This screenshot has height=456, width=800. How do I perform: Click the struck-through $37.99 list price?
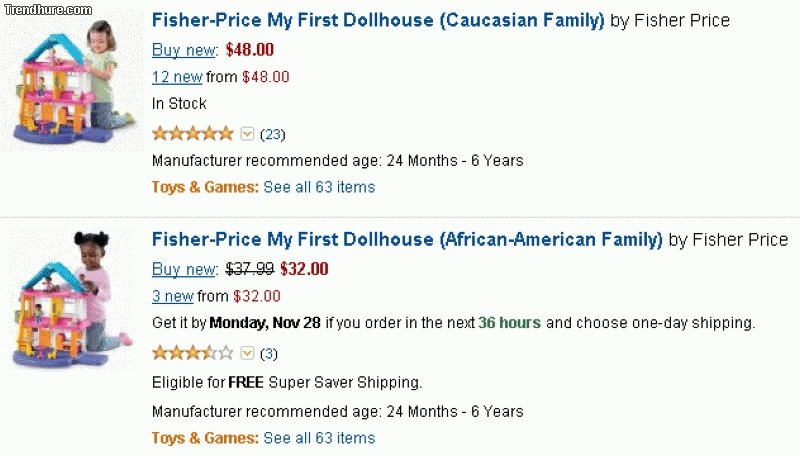point(250,269)
